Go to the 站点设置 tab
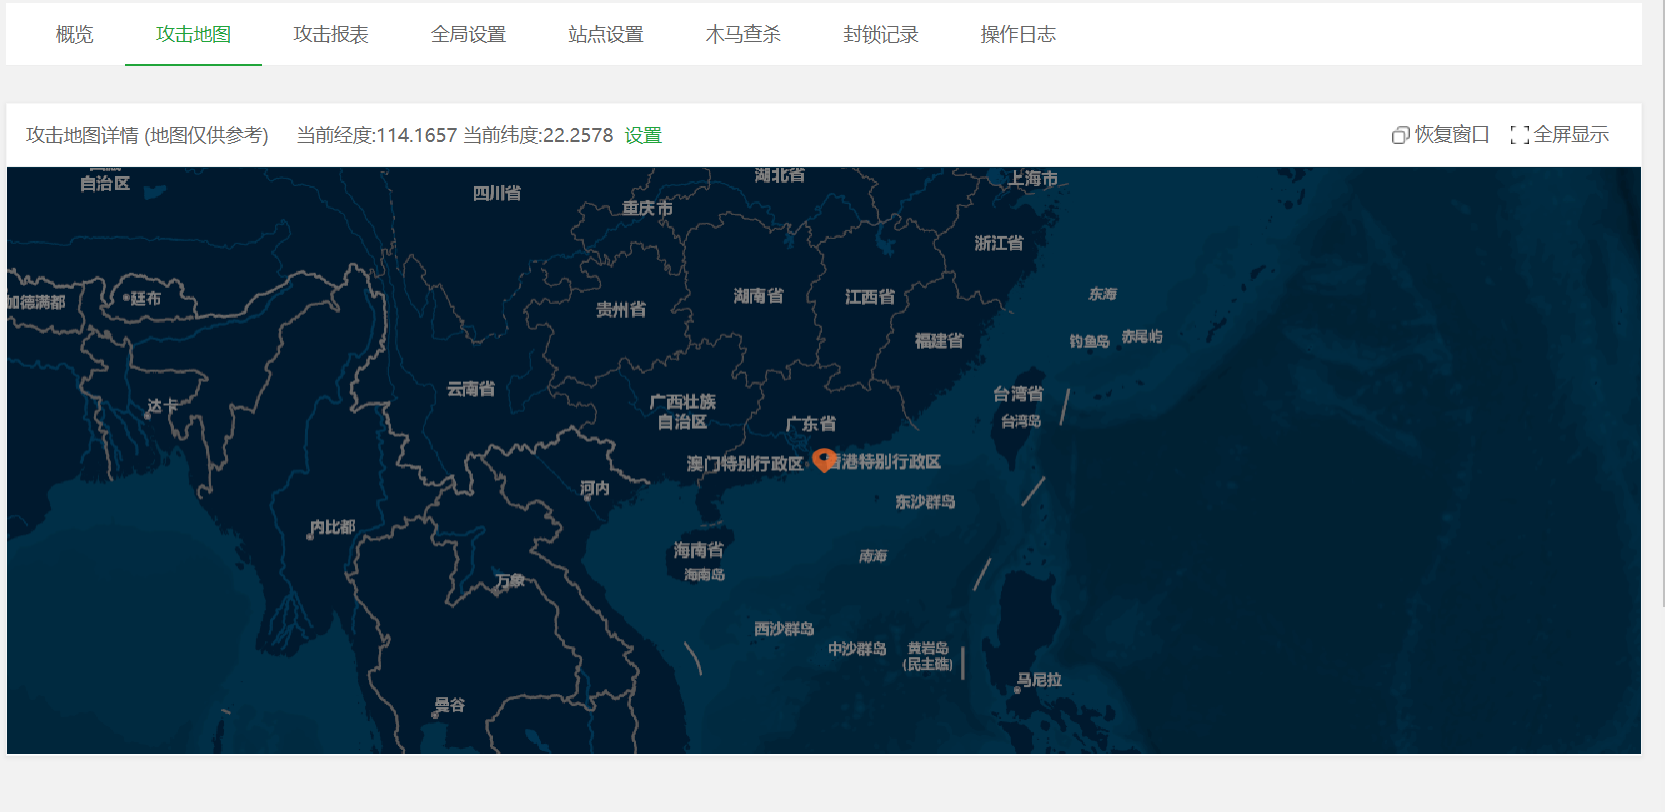Screen dimensions: 1665x812 (605, 35)
